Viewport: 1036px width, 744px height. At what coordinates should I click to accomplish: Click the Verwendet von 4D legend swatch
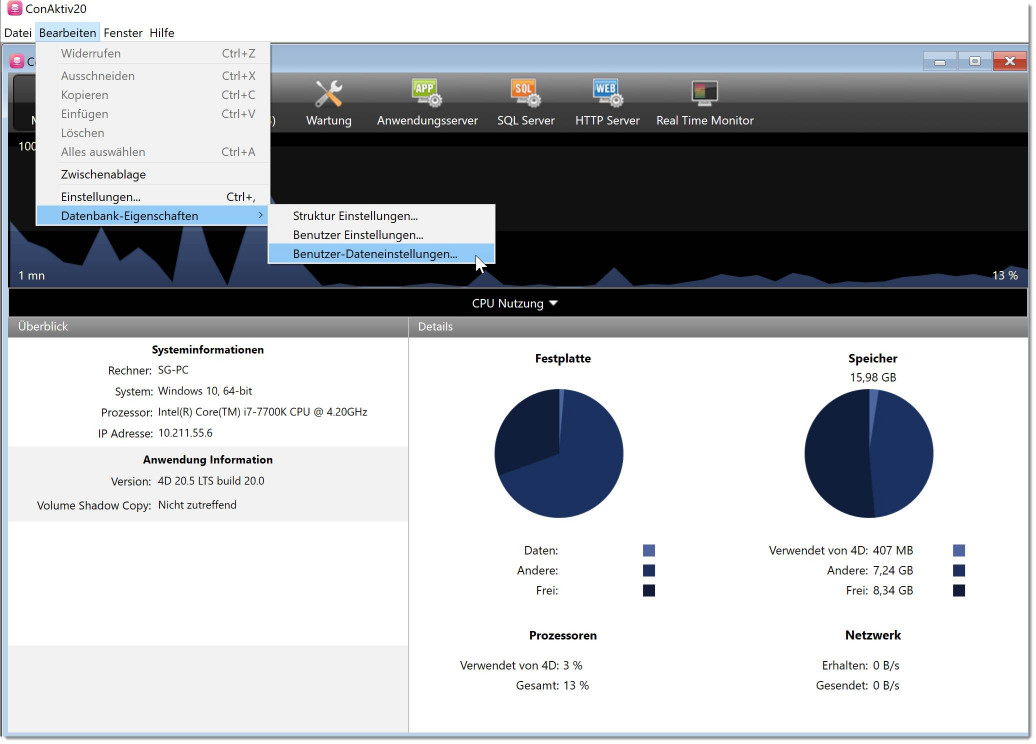[x=959, y=551]
